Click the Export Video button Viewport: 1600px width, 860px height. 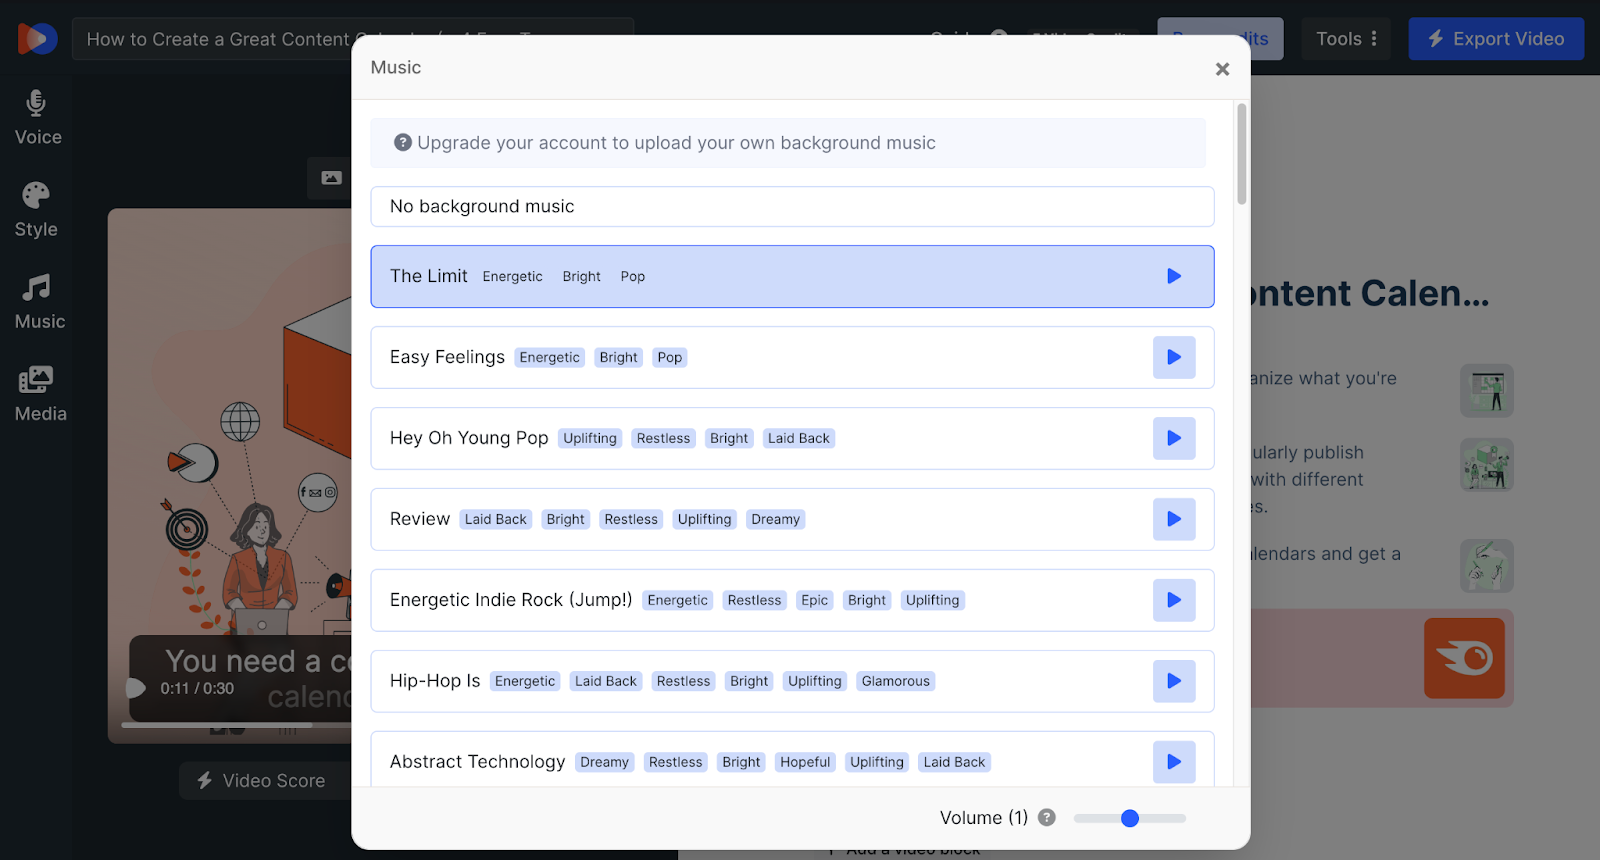click(1496, 39)
